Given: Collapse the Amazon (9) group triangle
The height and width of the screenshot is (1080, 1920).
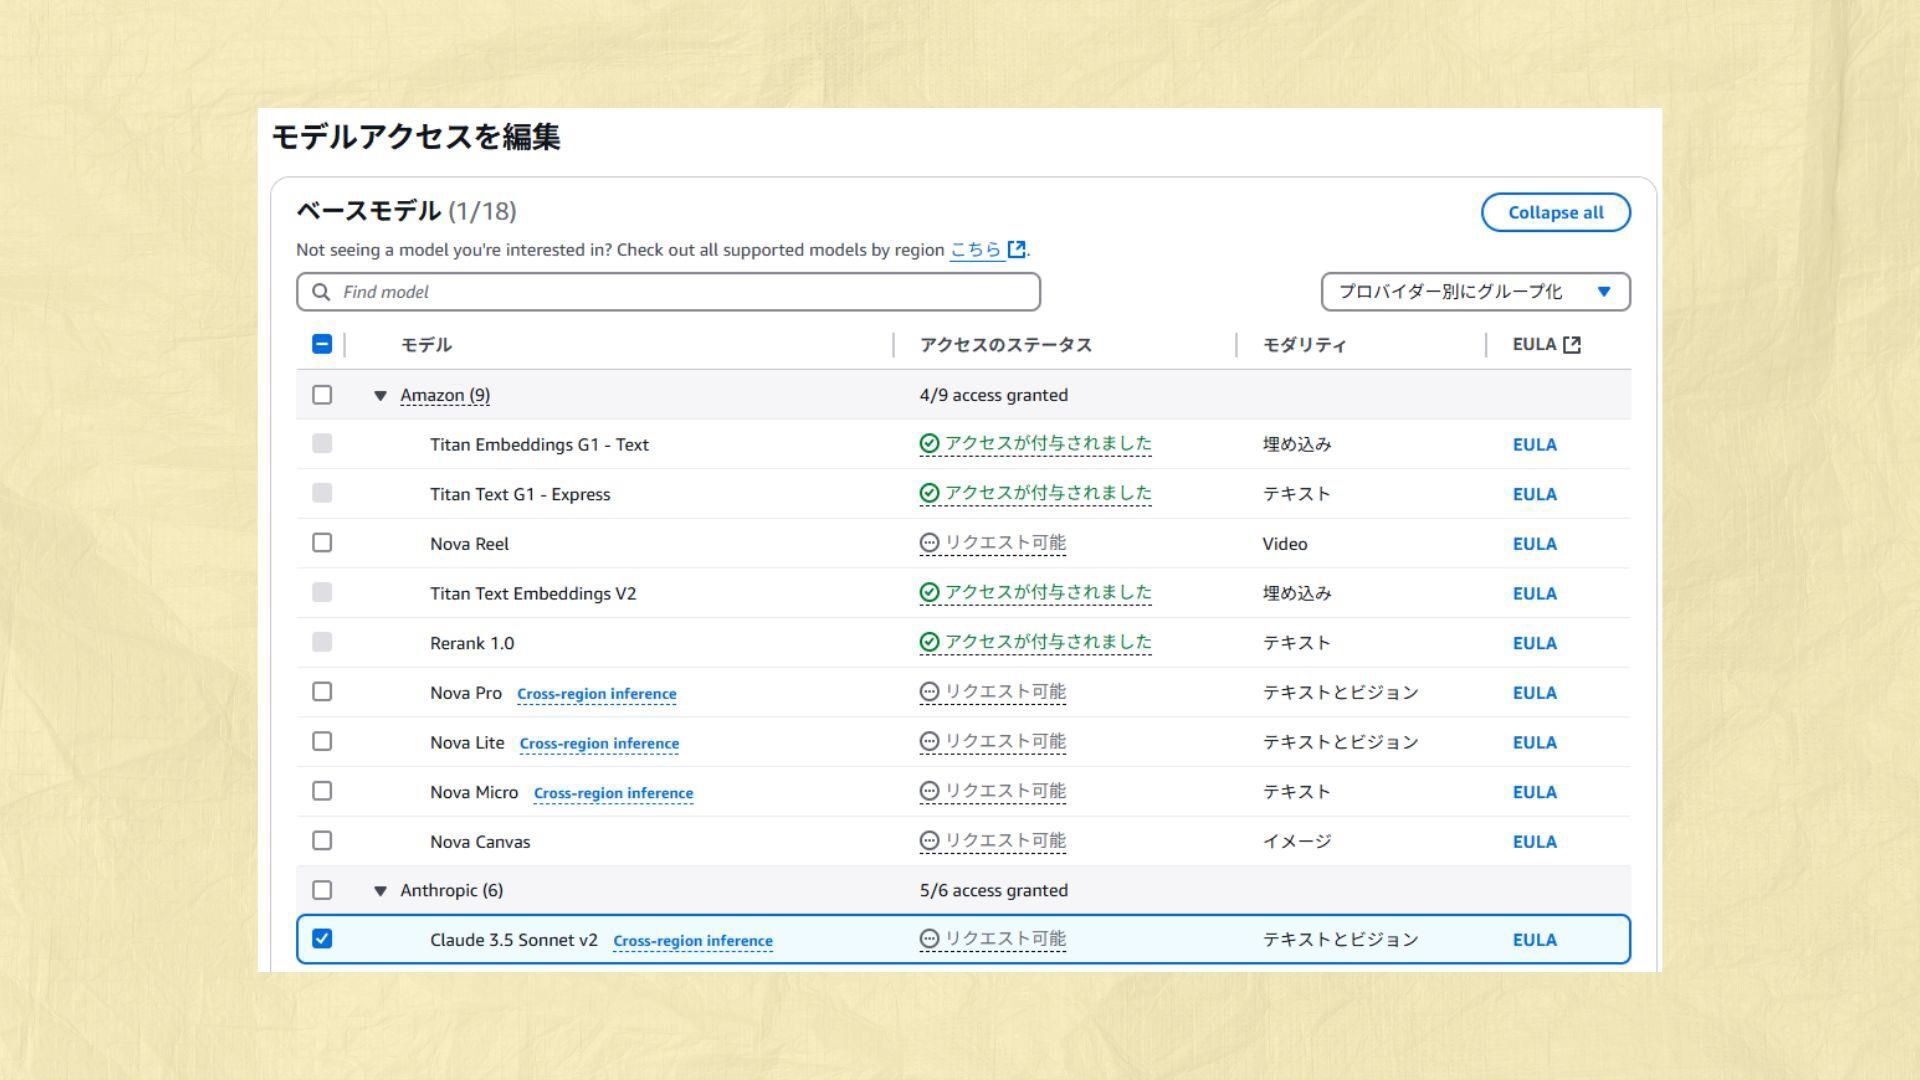Looking at the screenshot, I should click(380, 396).
